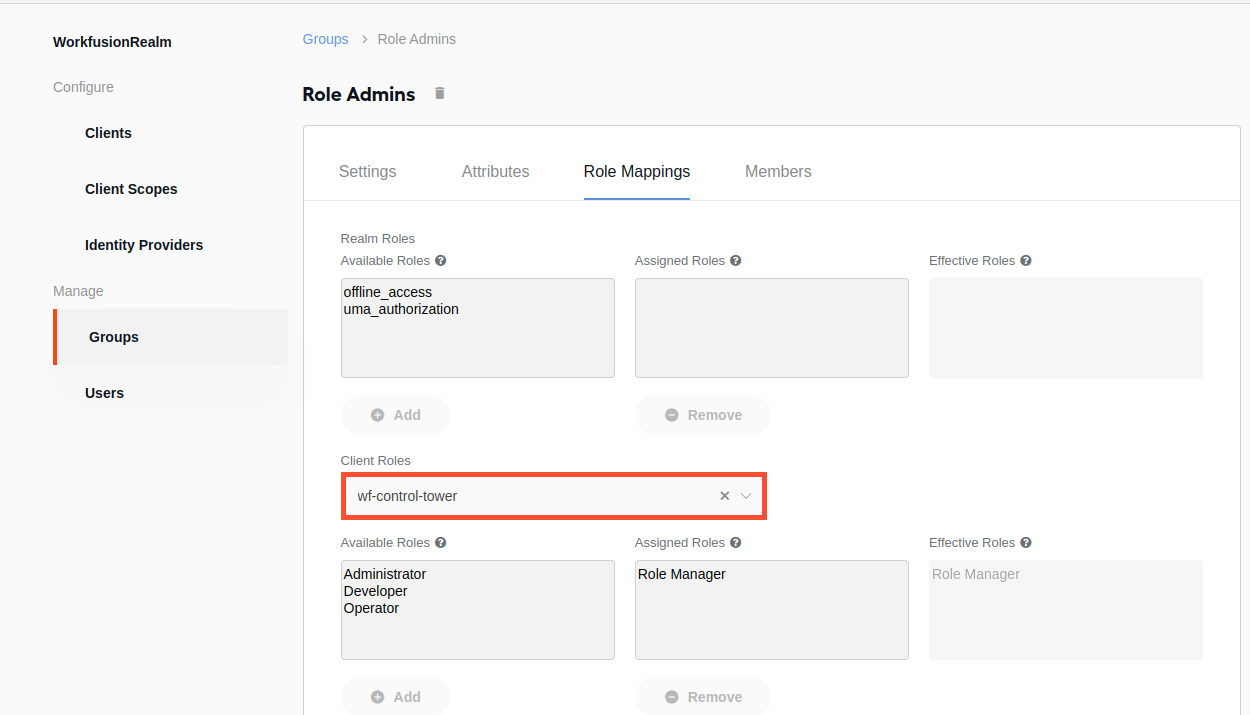Viewport: 1250px width, 715px height.
Task: Switch to the Settings tab
Action: 368,172
